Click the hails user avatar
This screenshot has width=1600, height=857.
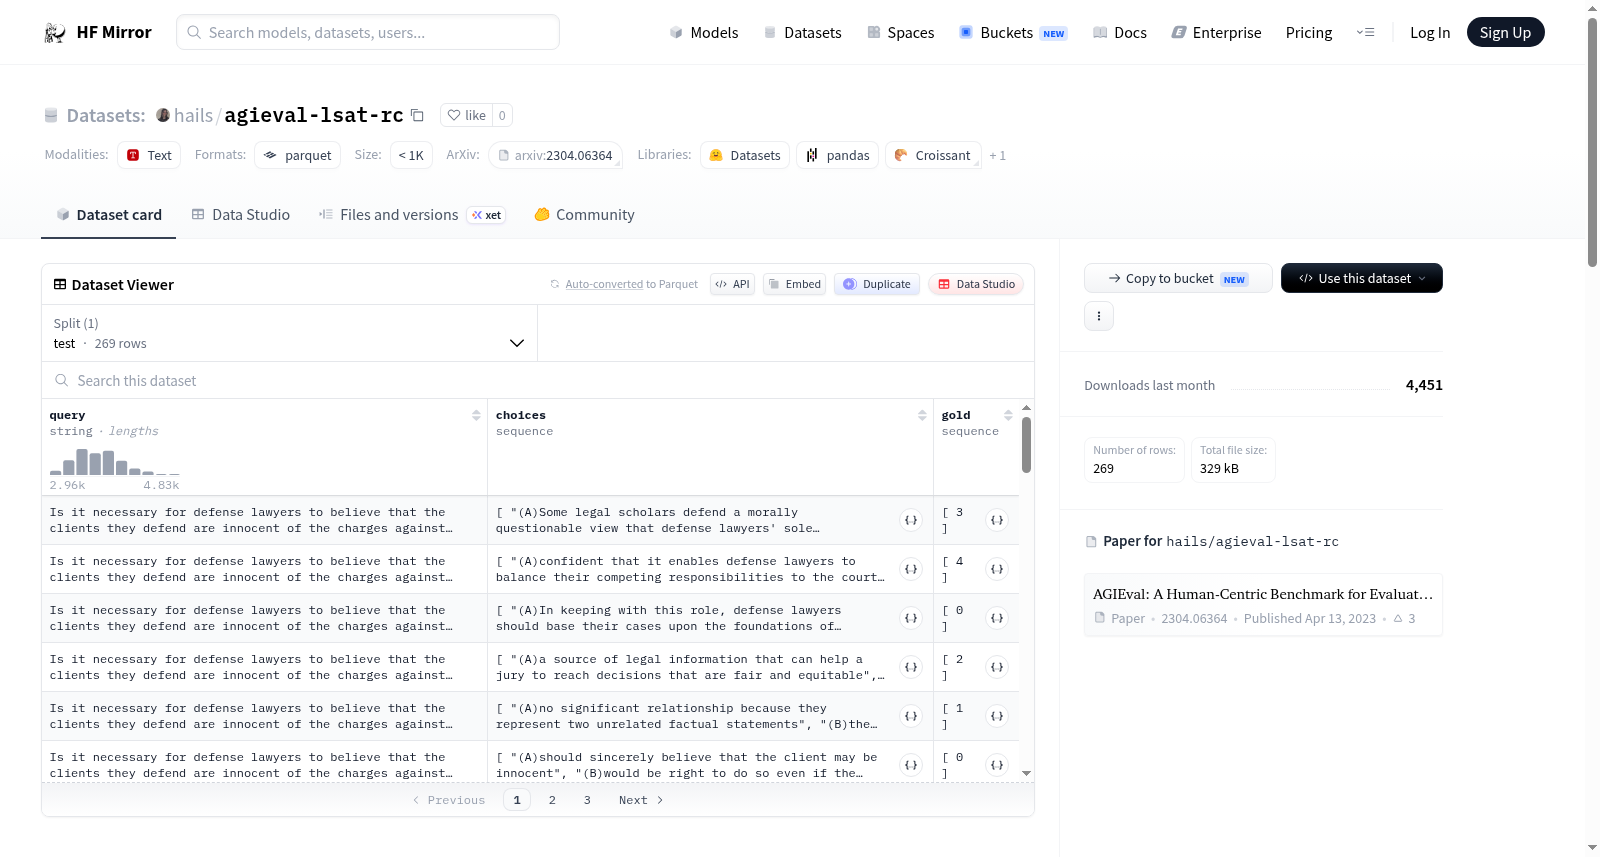[x=163, y=115]
